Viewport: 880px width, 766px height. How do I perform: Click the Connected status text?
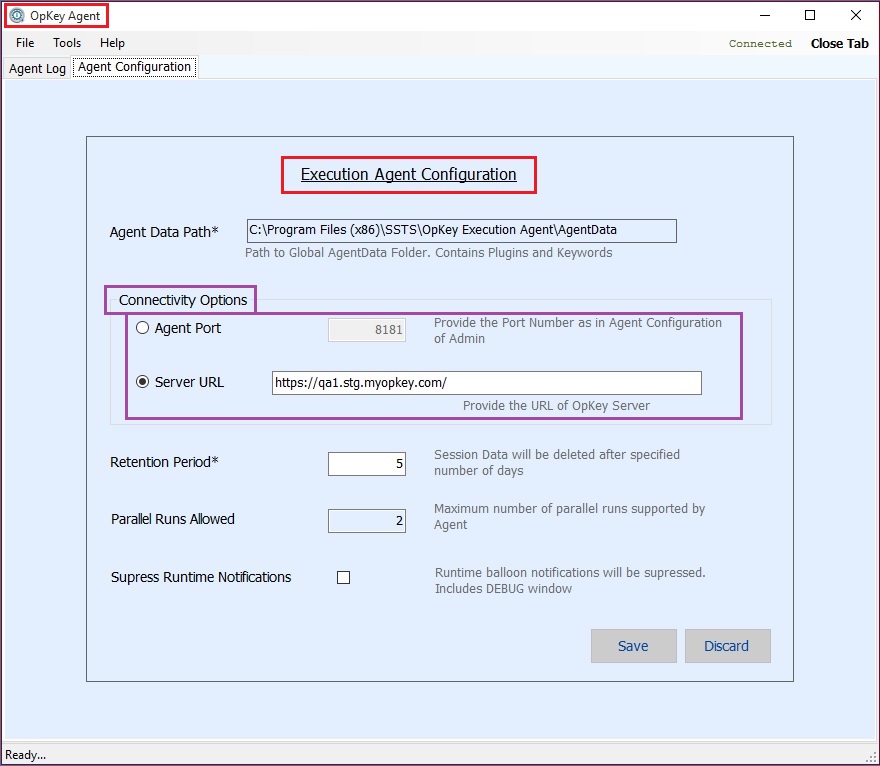(760, 43)
